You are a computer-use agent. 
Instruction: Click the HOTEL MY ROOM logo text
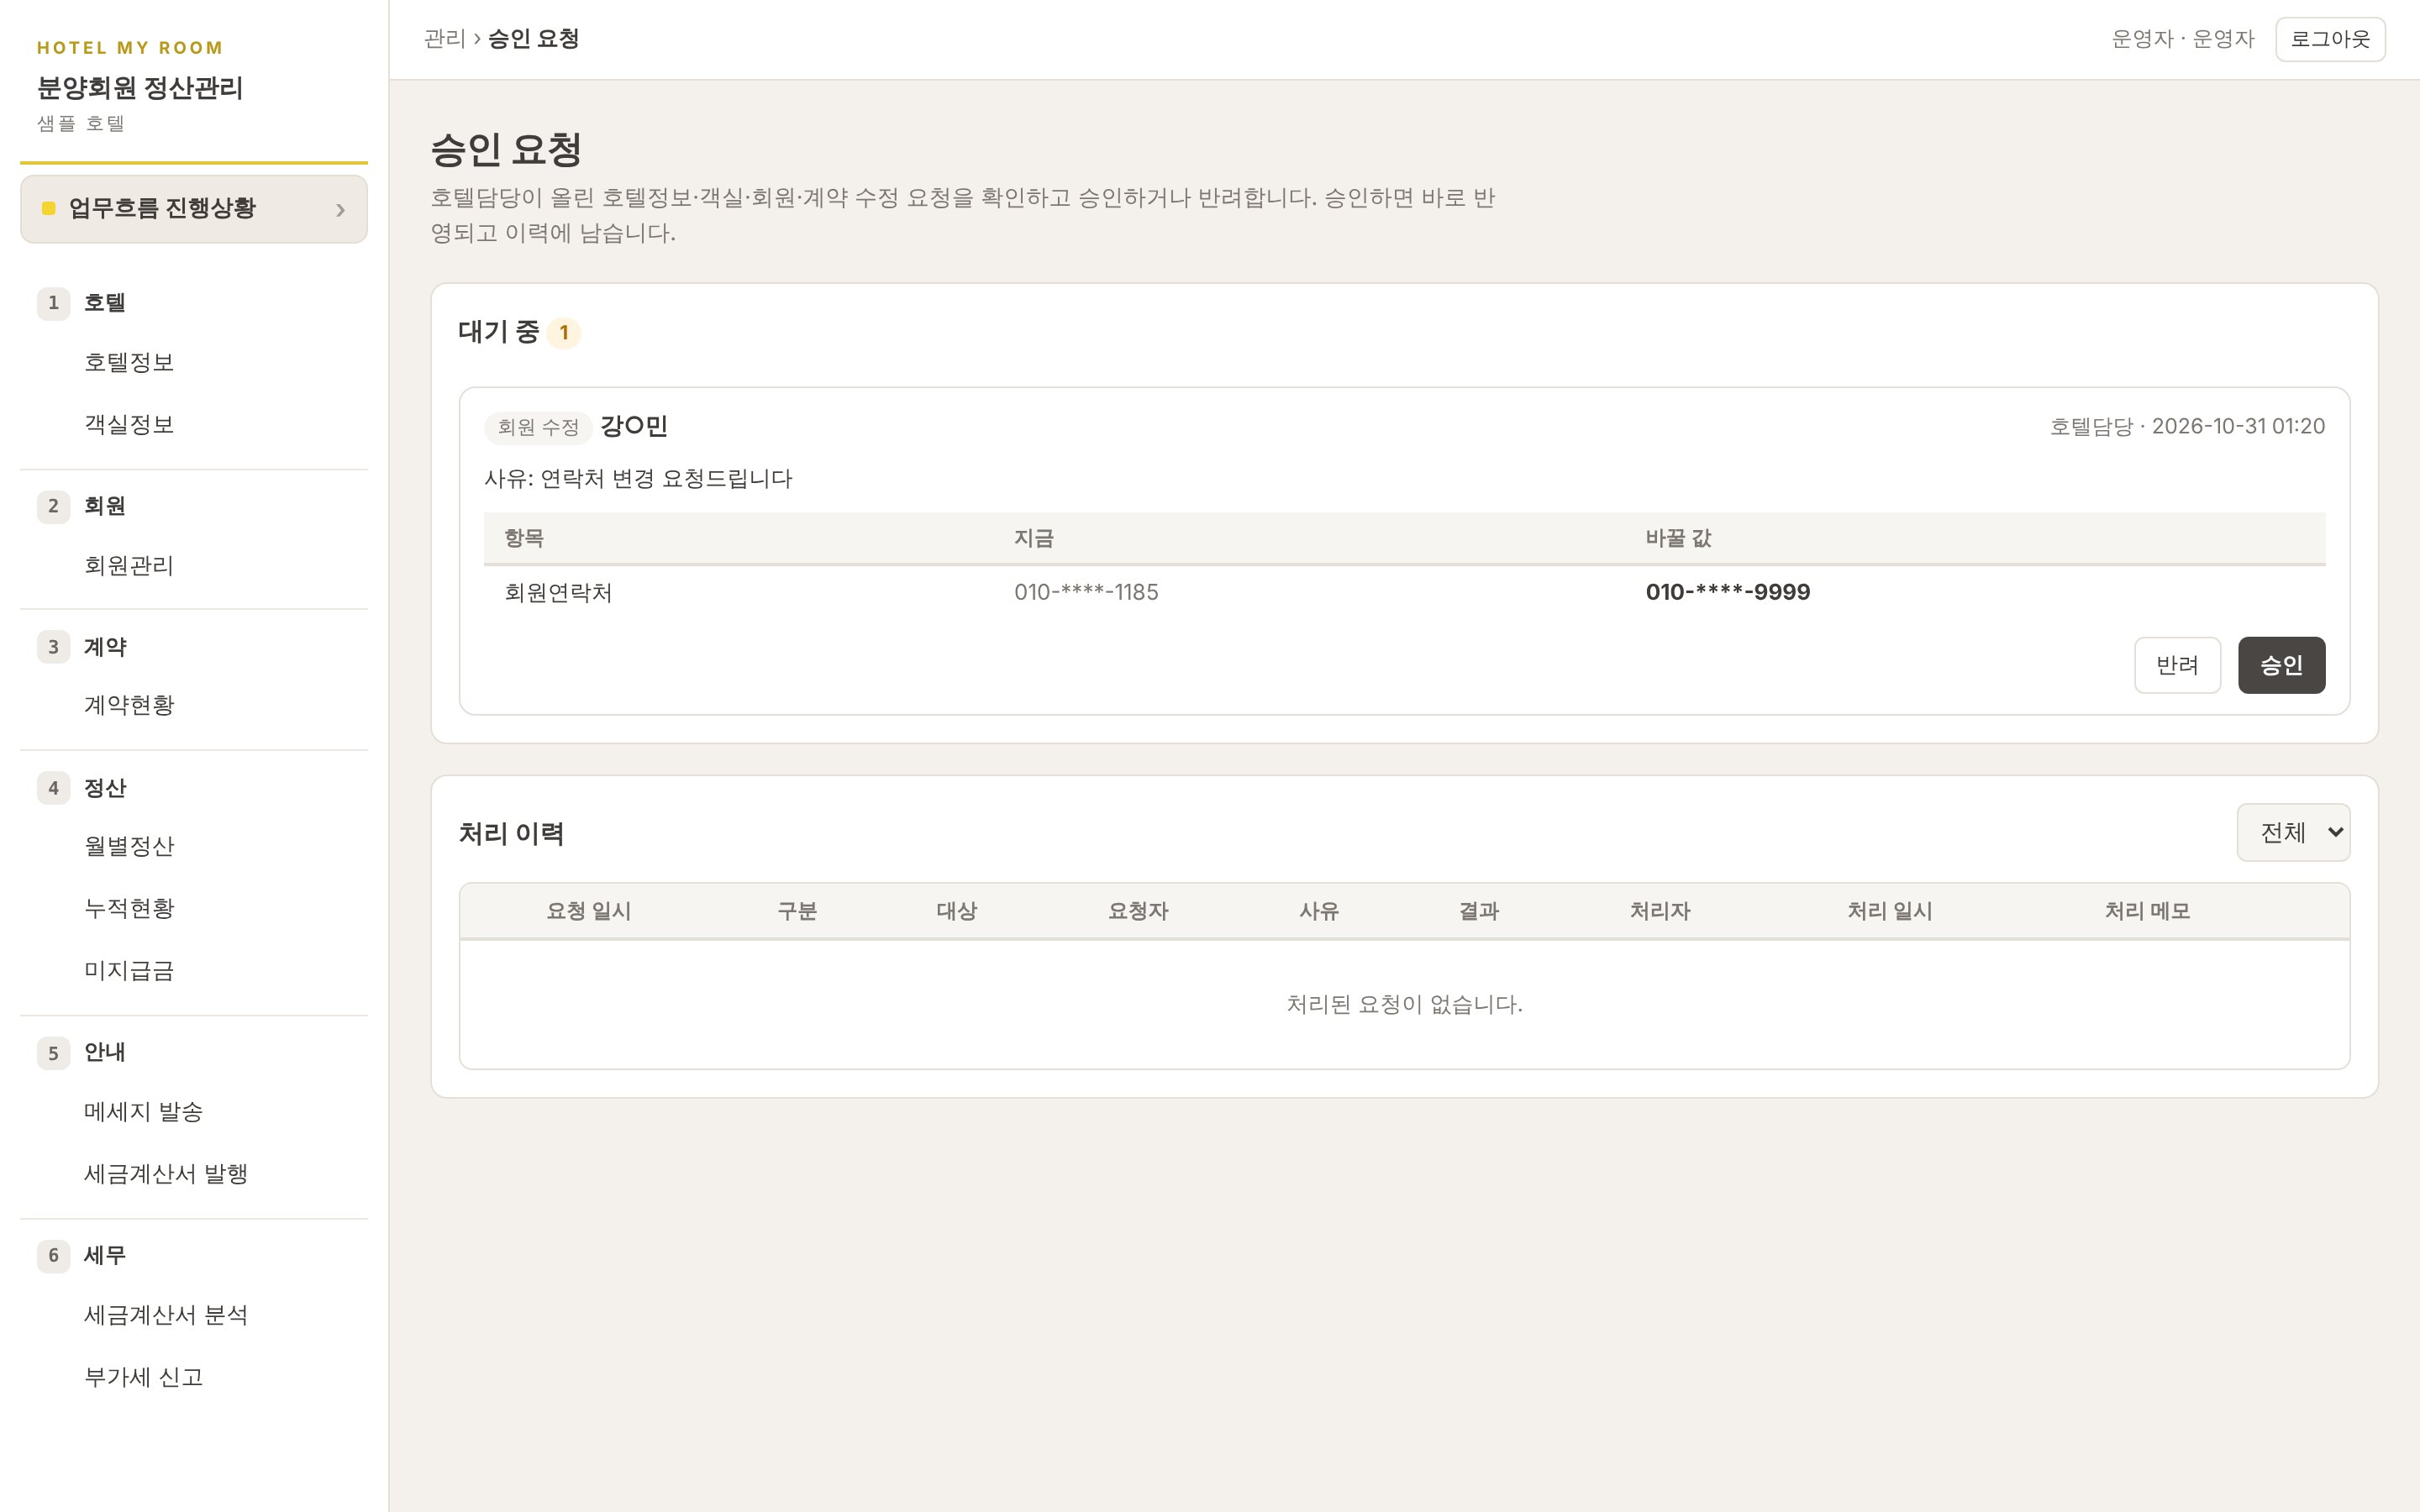tap(130, 48)
